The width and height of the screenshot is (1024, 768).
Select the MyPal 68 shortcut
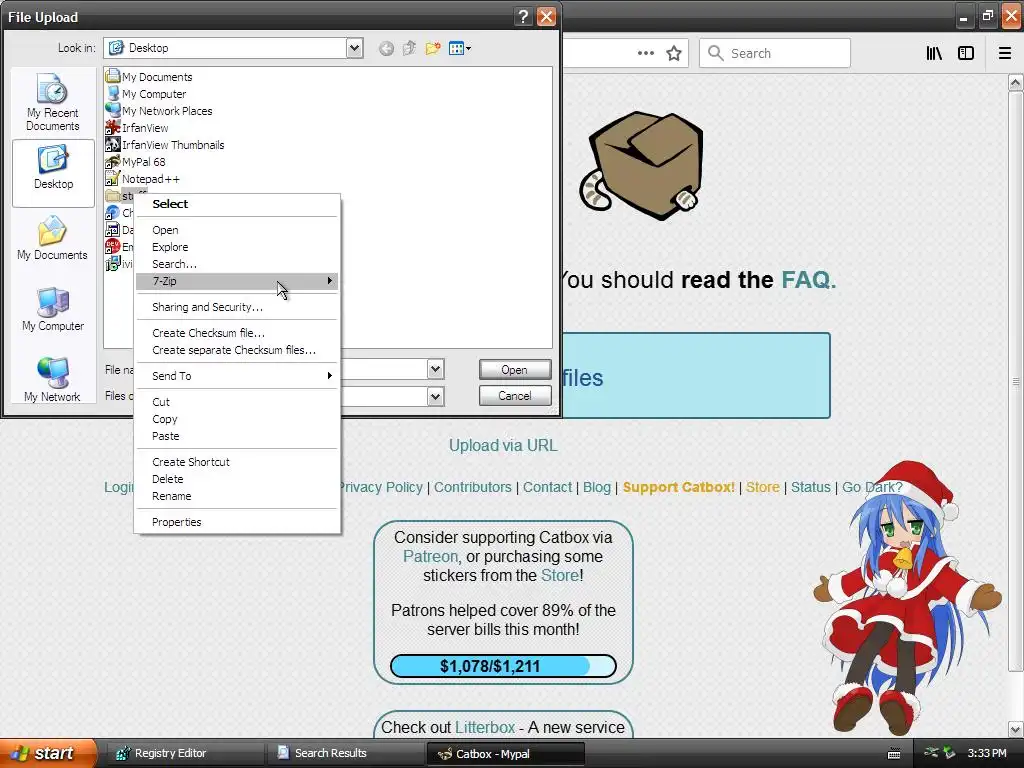tap(135, 161)
